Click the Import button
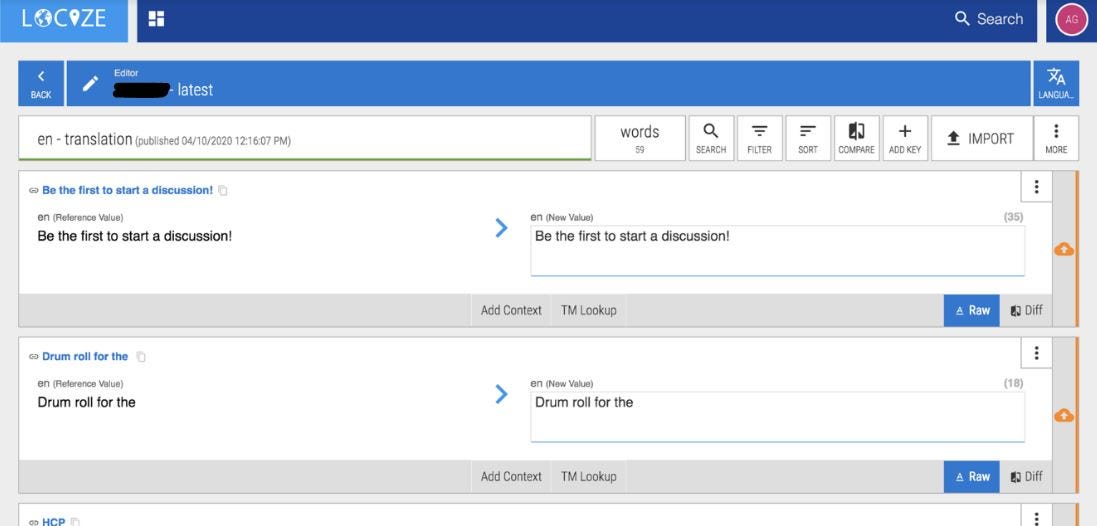 click(982, 138)
